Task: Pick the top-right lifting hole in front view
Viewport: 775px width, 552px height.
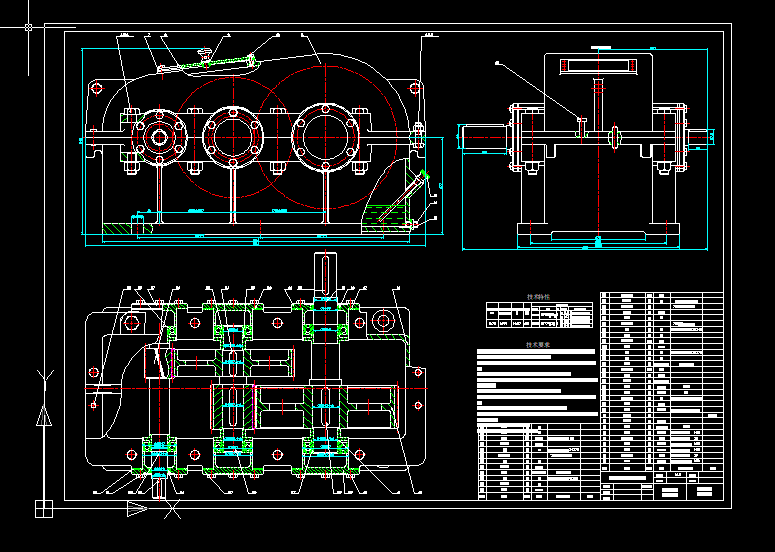Action: 414,89
